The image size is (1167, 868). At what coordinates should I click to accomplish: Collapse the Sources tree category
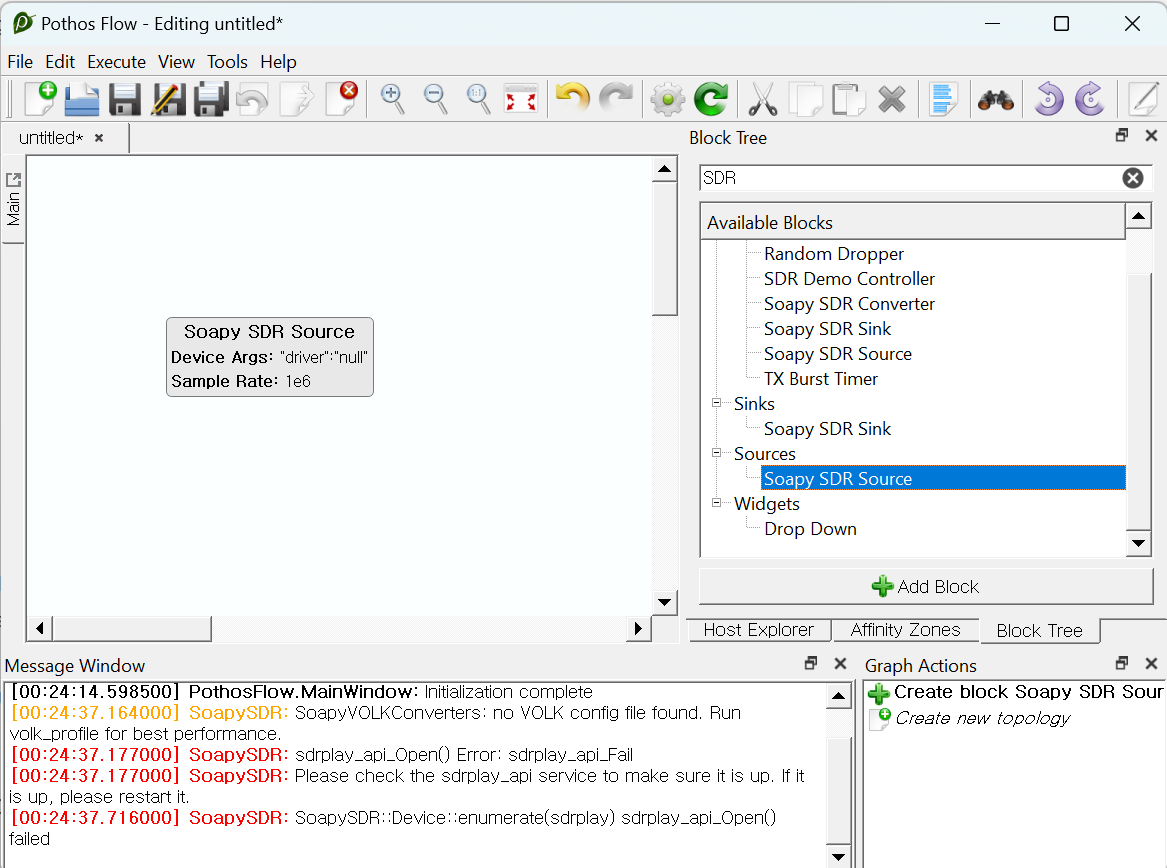click(717, 453)
